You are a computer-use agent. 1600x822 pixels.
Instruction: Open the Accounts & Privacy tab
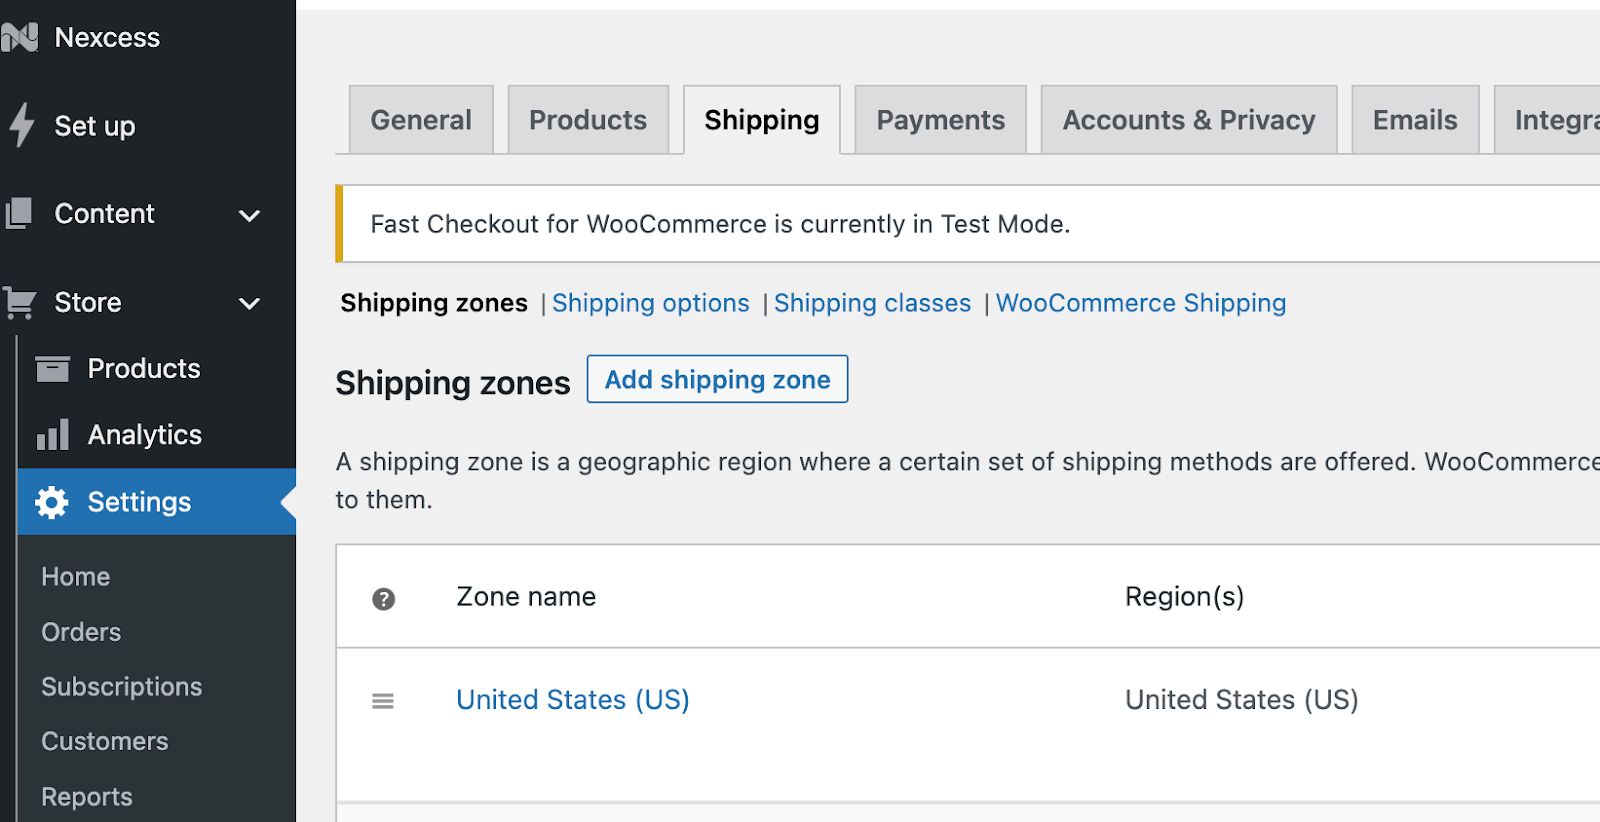1188,120
